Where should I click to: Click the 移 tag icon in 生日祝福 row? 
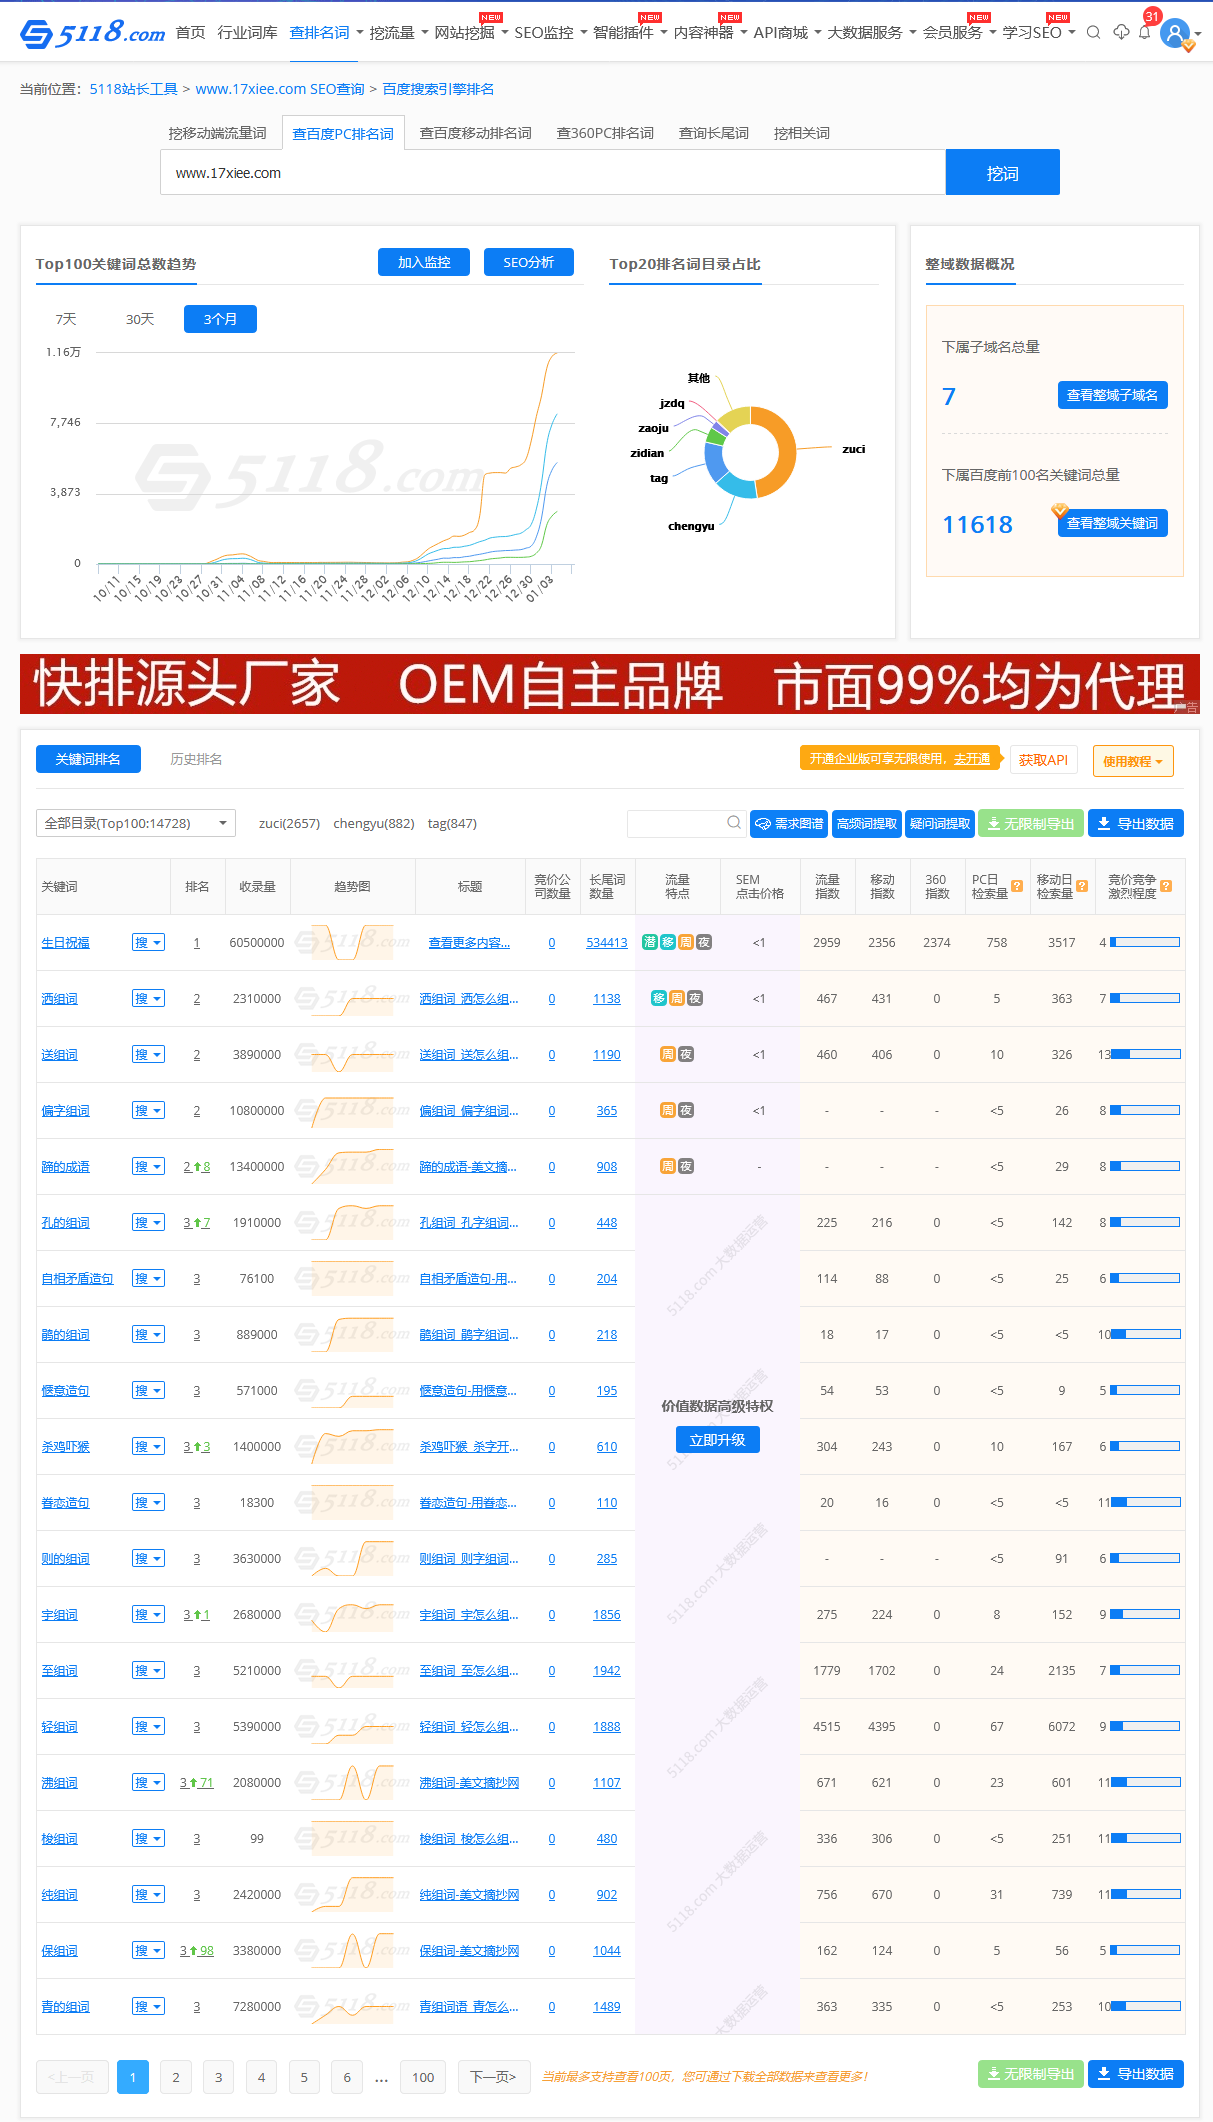pos(667,942)
